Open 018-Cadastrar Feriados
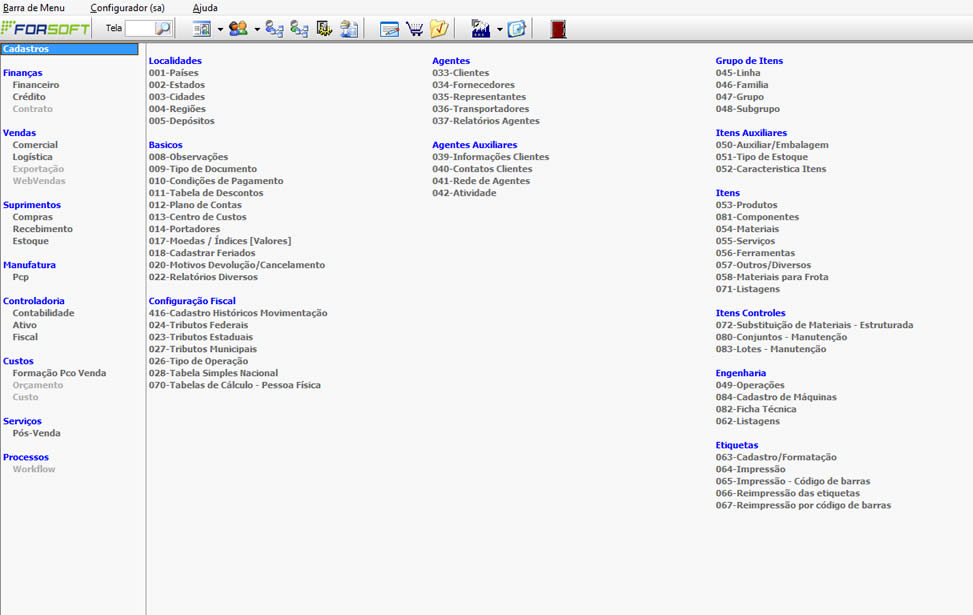The height and width of the screenshot is (615, 973). pyautogui.click(x=202, y=253)
